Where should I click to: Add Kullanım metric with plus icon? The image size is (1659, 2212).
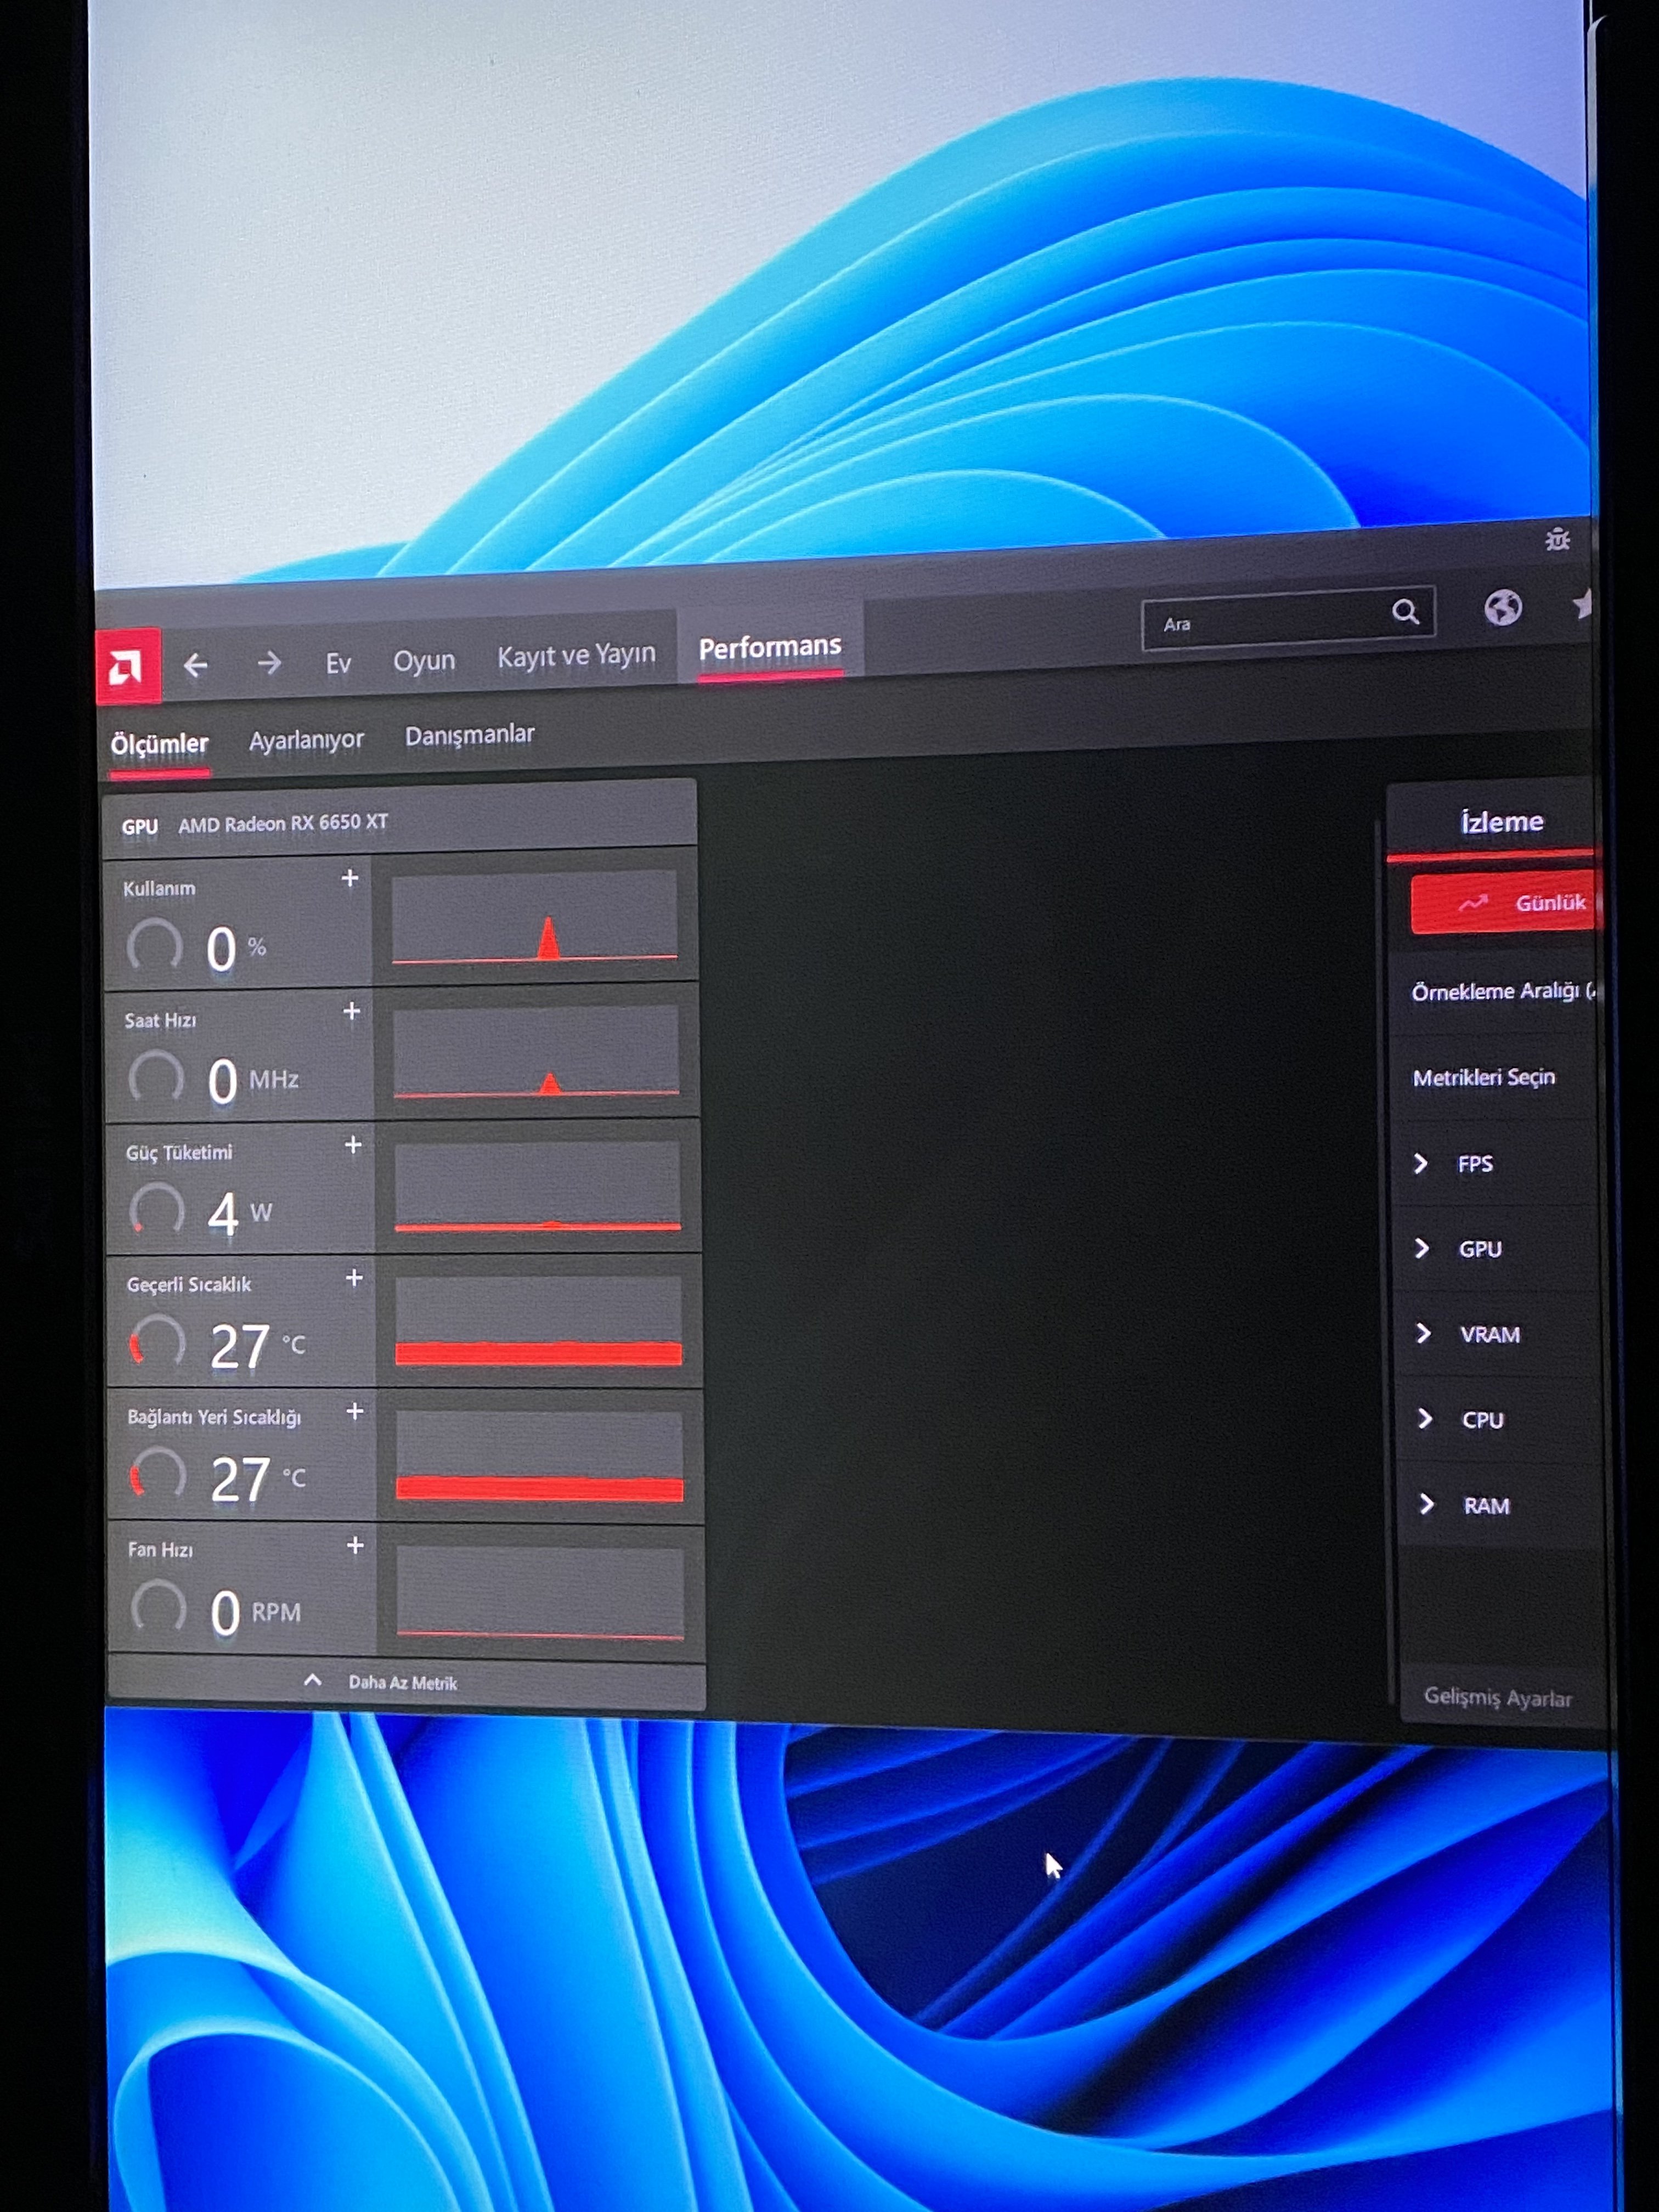[x=350, y=878]
